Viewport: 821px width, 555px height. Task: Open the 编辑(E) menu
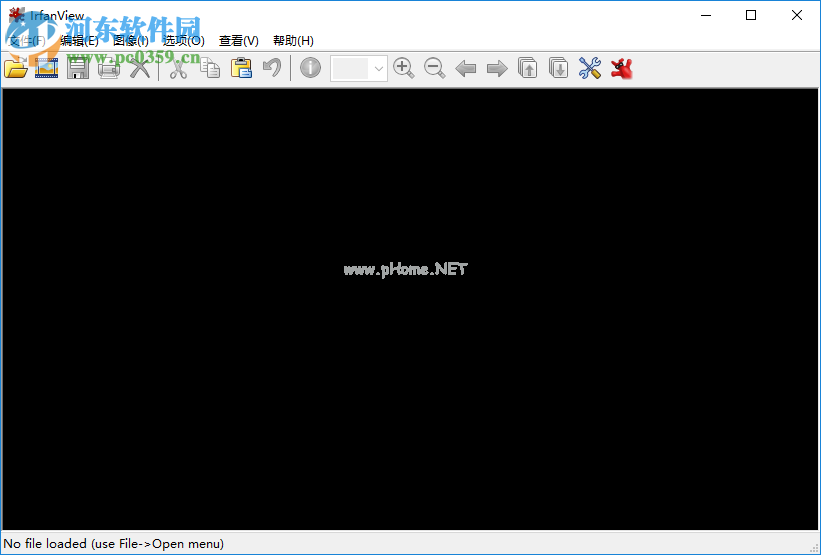point(80,41)
